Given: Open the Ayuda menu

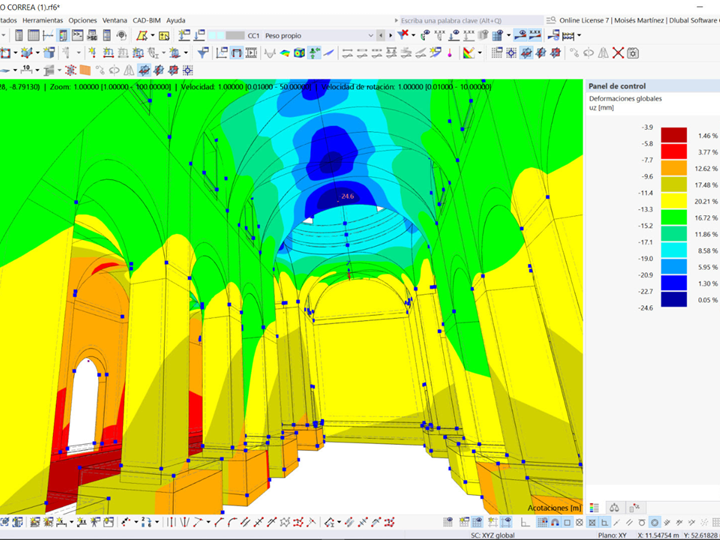Looking at the screenshot, I should click(x=176, y=20).
